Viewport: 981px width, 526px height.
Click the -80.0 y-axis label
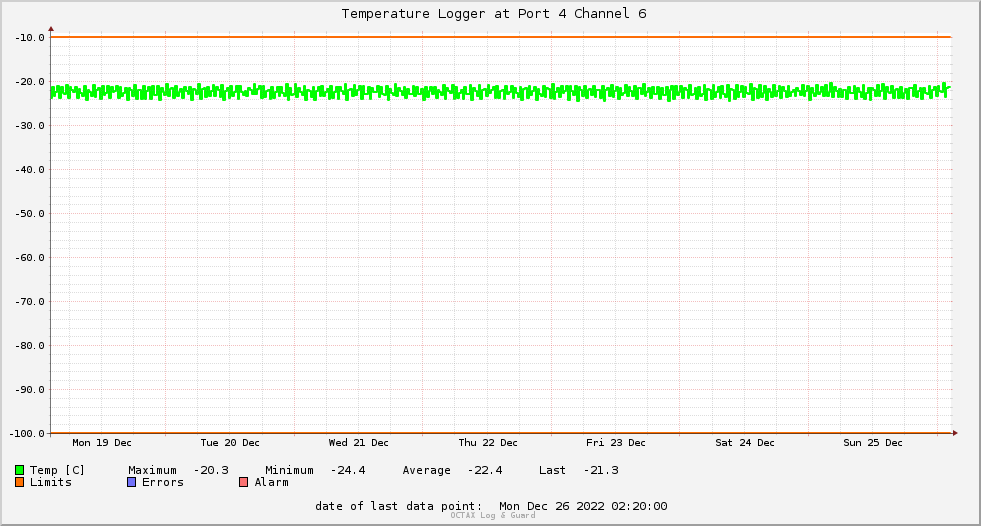30,346
